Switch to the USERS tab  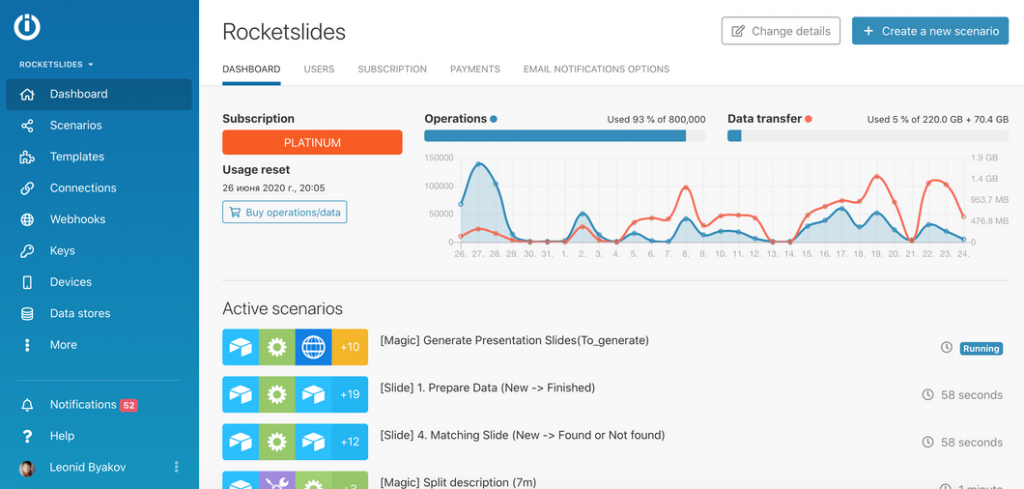(x=319, y=69)
